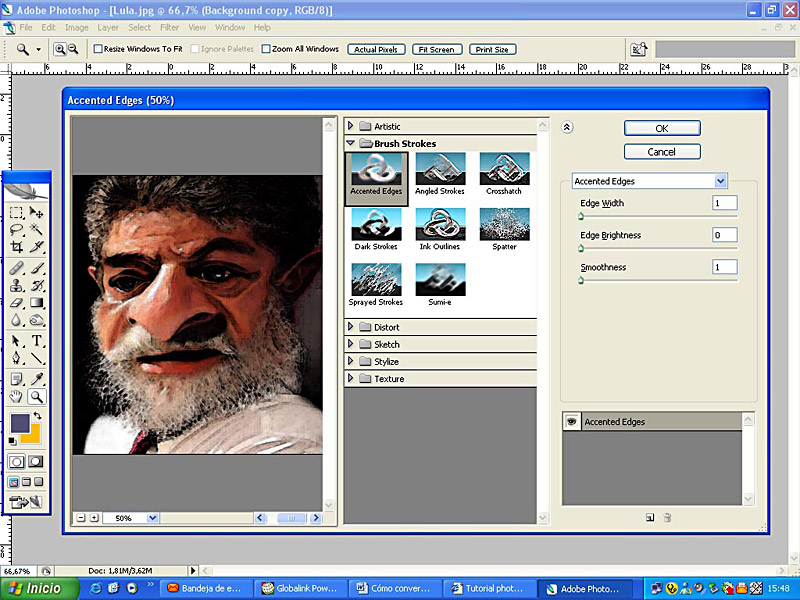
Task: Select the Crop tool in toolbox
Action: [17, 246]
